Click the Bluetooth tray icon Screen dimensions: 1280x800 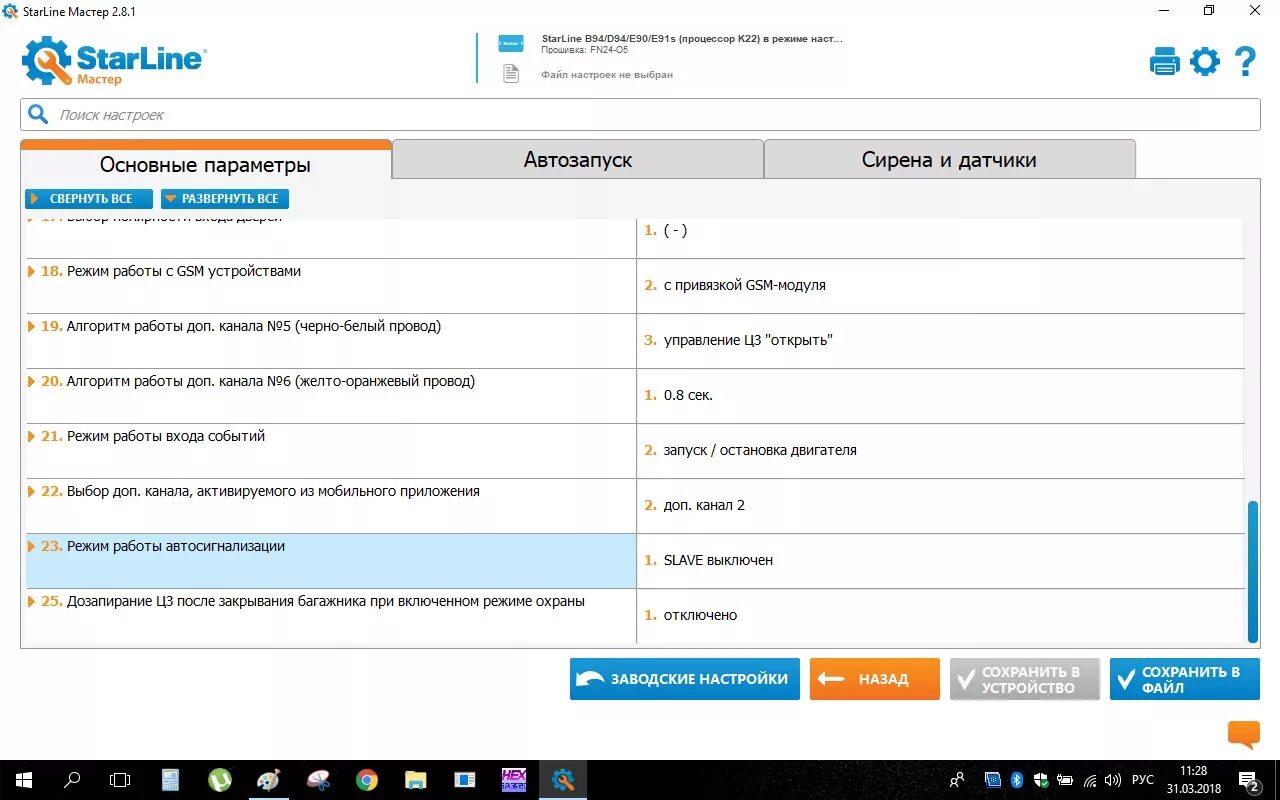click(x=1017, y=780)
